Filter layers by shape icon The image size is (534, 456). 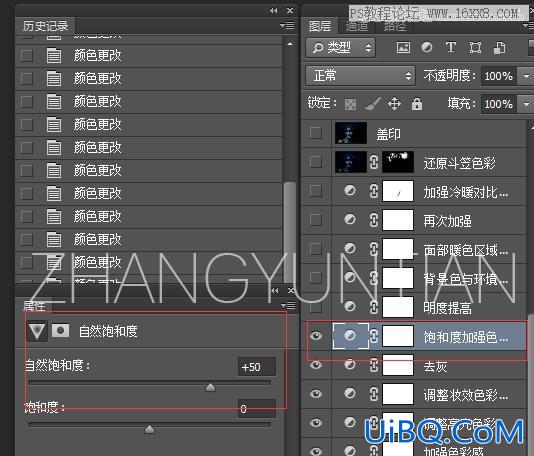click(475, 47)
